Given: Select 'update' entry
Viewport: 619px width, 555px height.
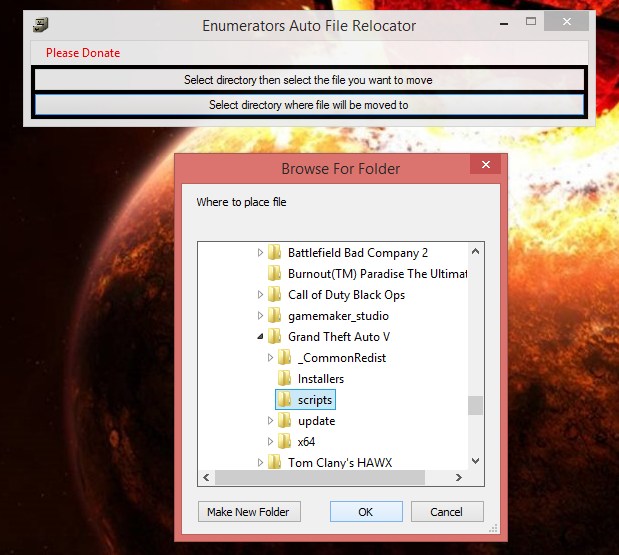Looking at the screenshot, I should click(316, 421).
